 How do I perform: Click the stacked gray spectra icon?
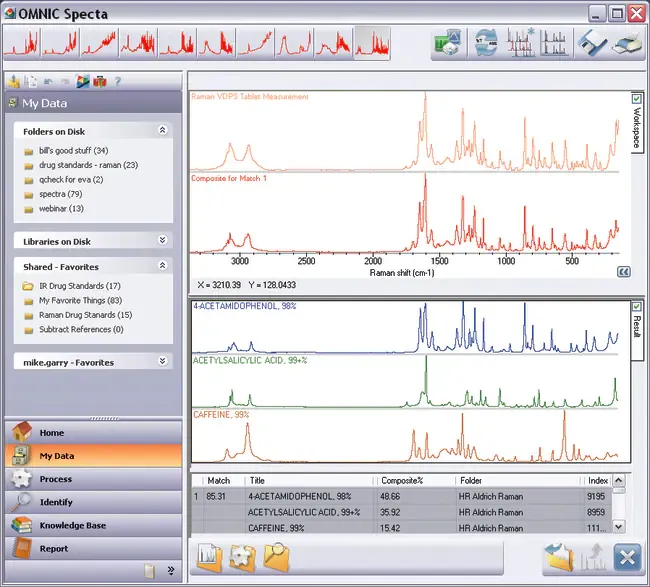pyautogui.click(x=555, y=44)
